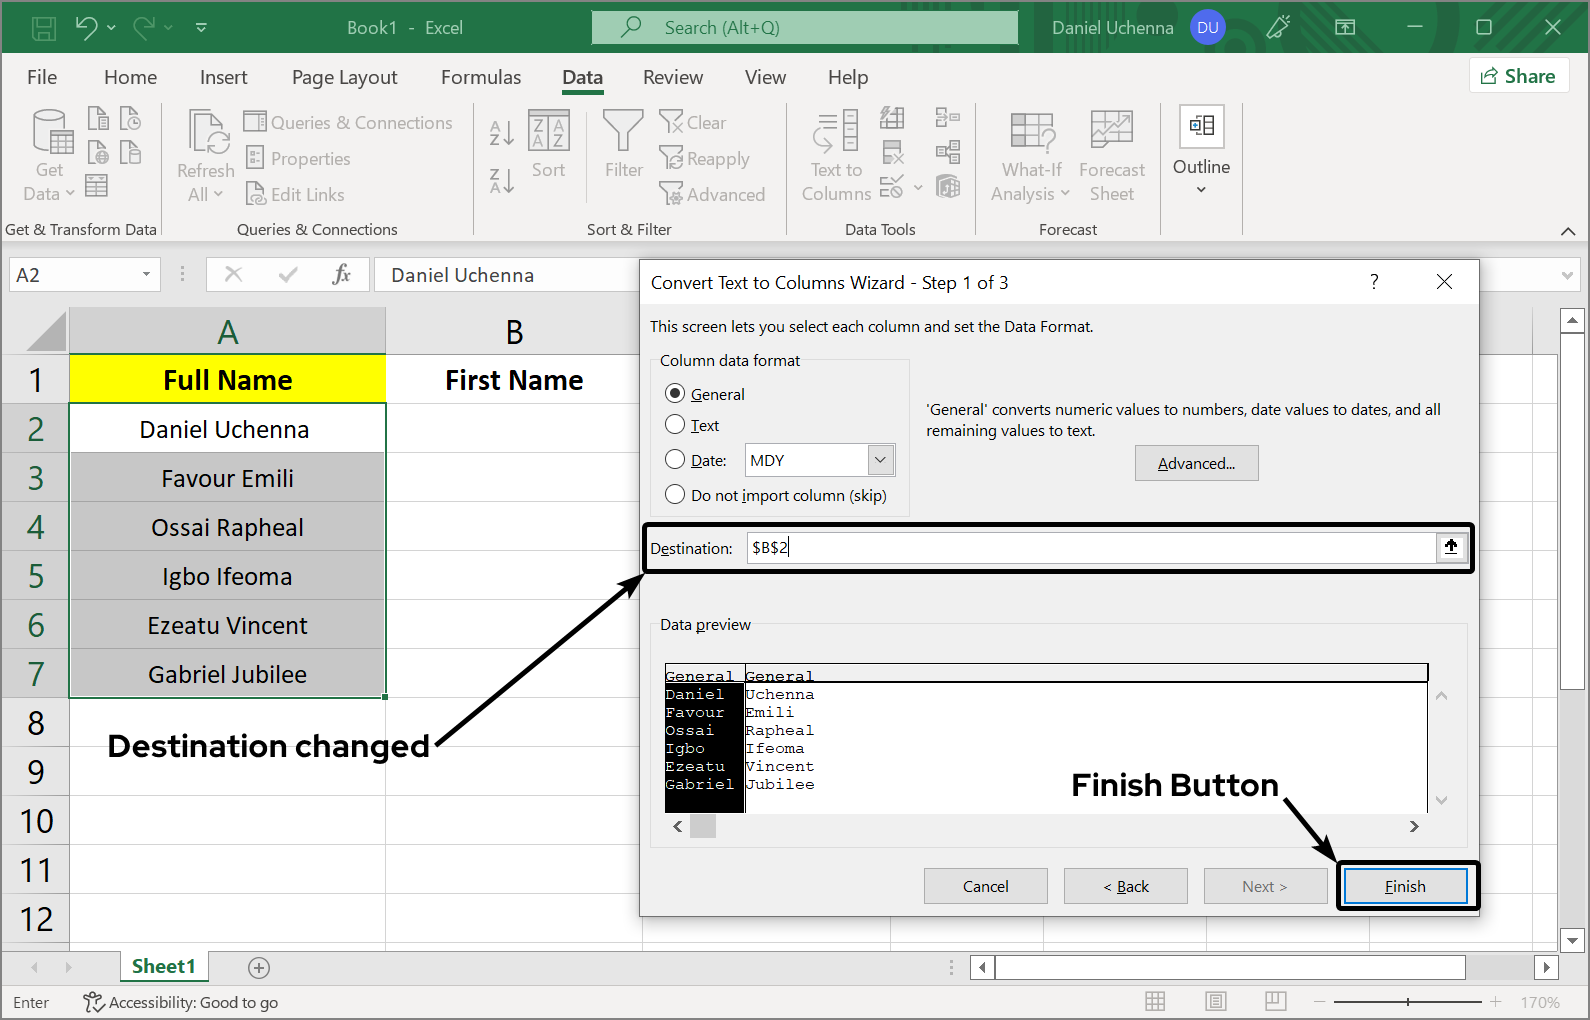This screenshot has width=1590, height=1020.
Task: Open the Page Layout tab
Action: 344,77
